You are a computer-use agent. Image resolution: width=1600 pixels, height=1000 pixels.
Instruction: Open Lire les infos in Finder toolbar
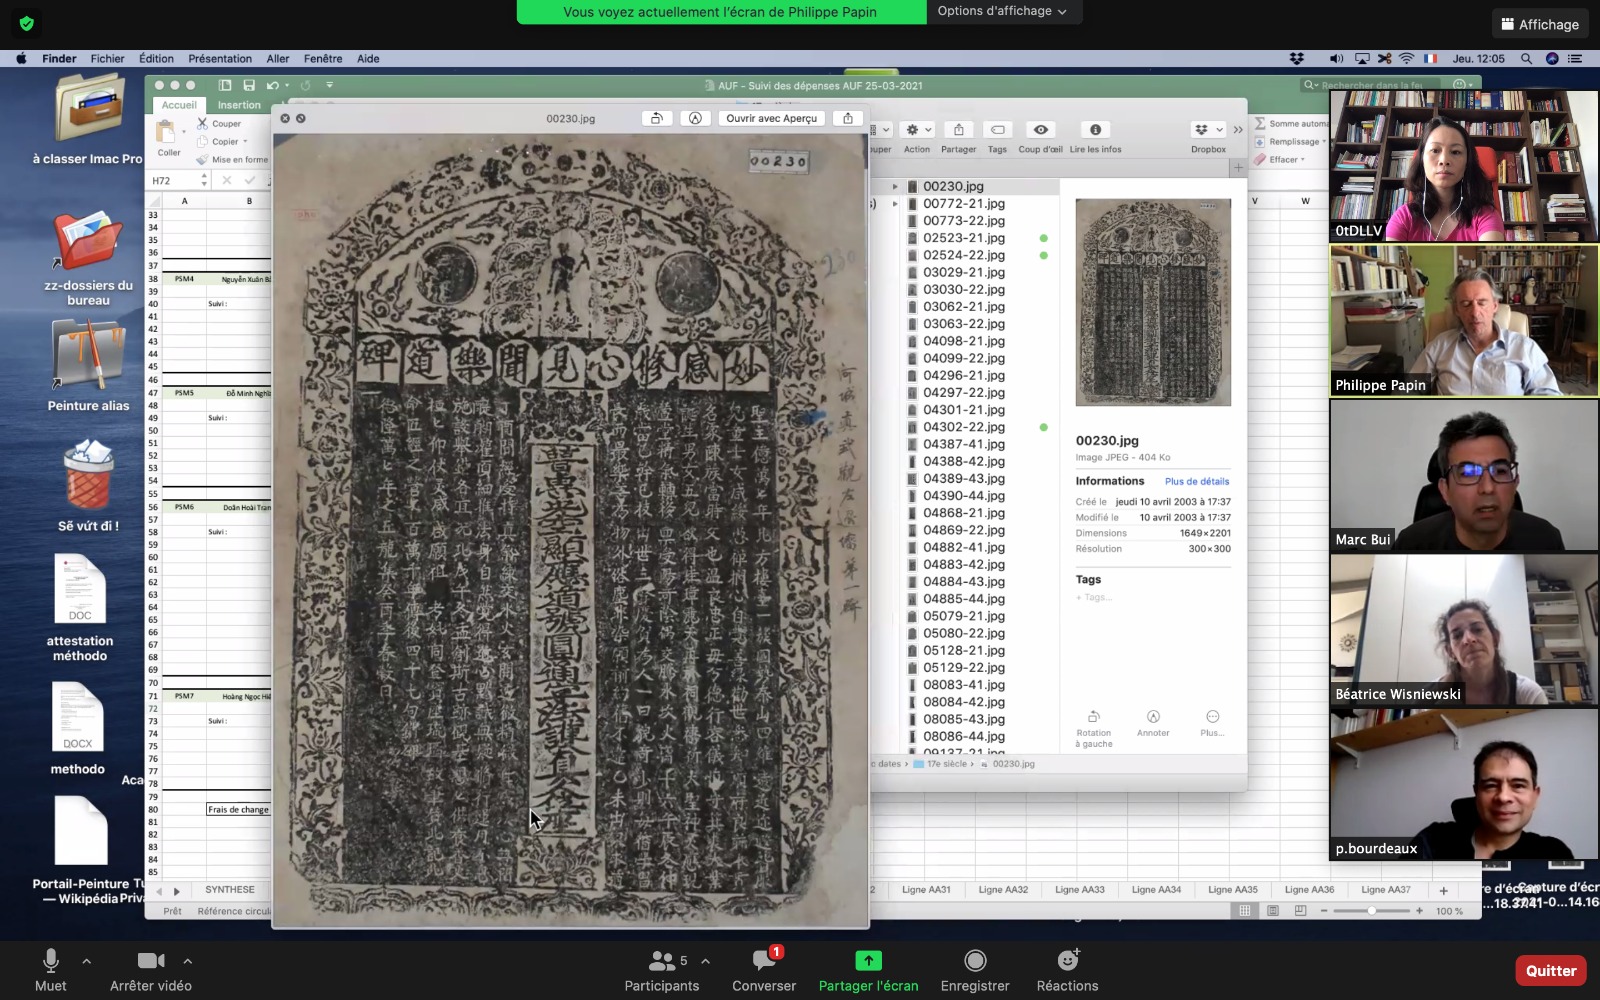click(x=1095, y=130)
